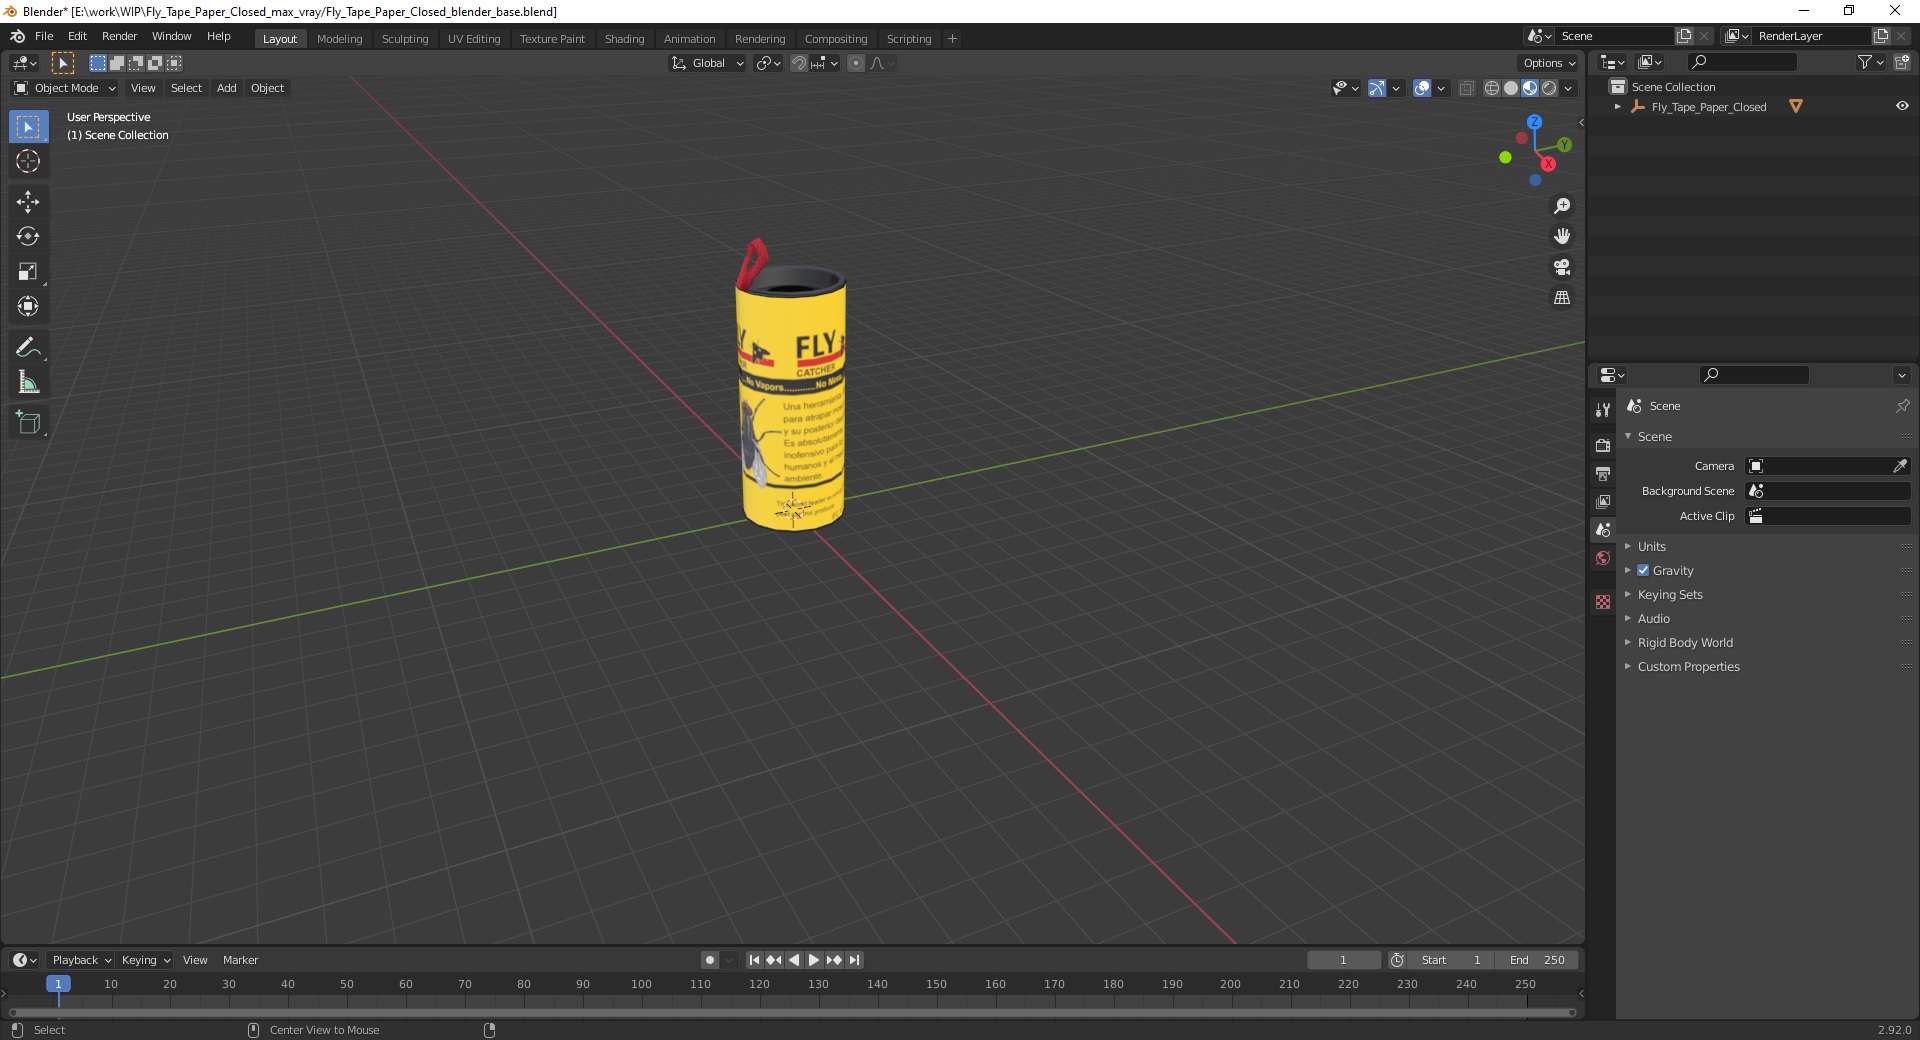Open the Marker menu in timeline
Image resolution: width=1920 pixels, height=1040 pixels.
click(x=240, y=960)
